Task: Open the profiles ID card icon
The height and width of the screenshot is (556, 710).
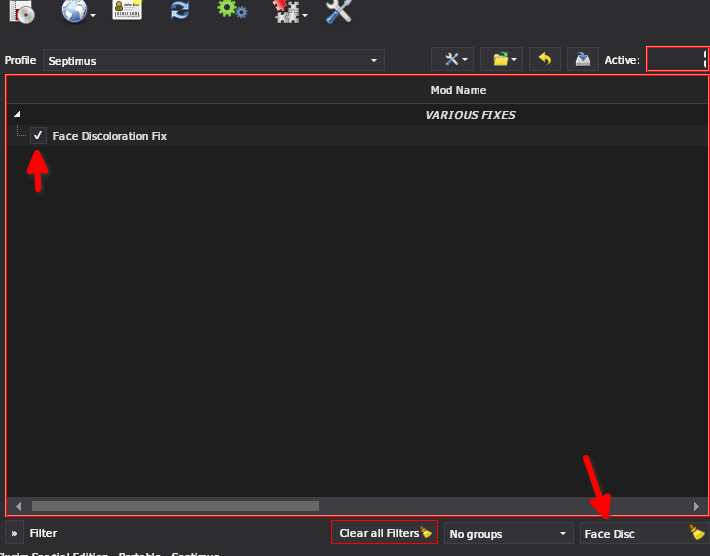Action: [x=127, y=10]
